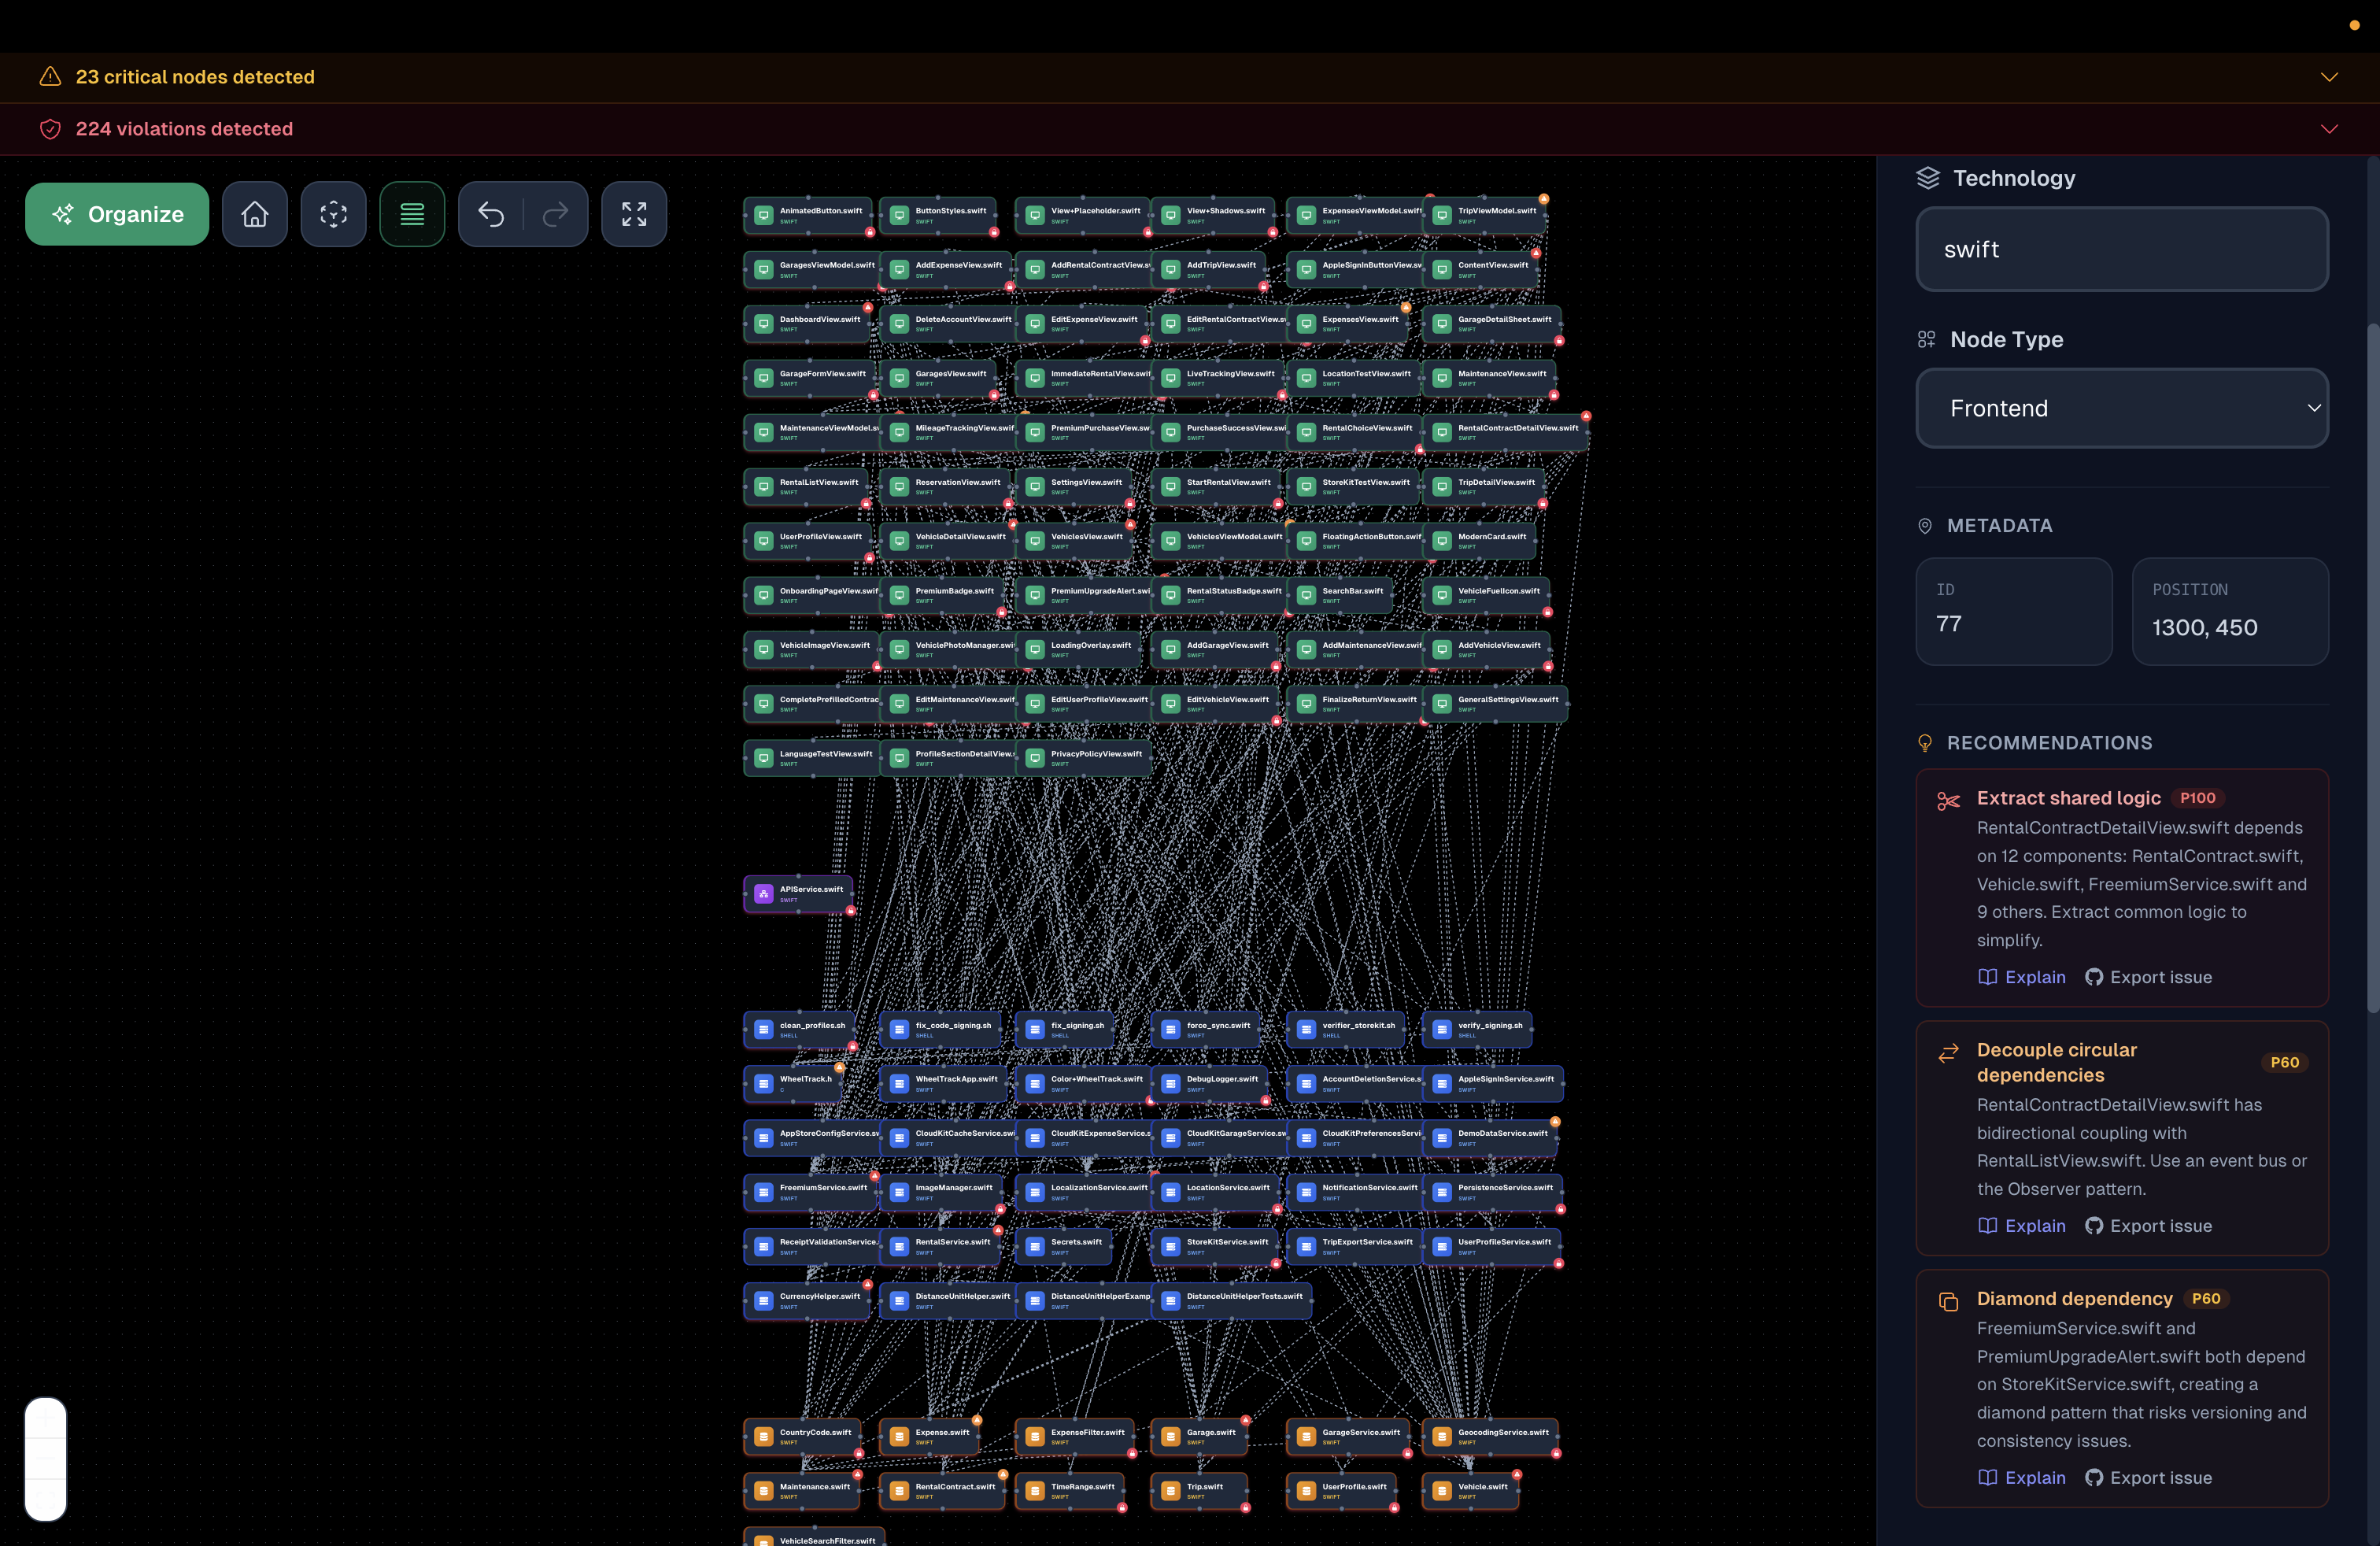Click the Technology field containing swift
The height and width of the screenshot is (1546, 2380).
2121,249
